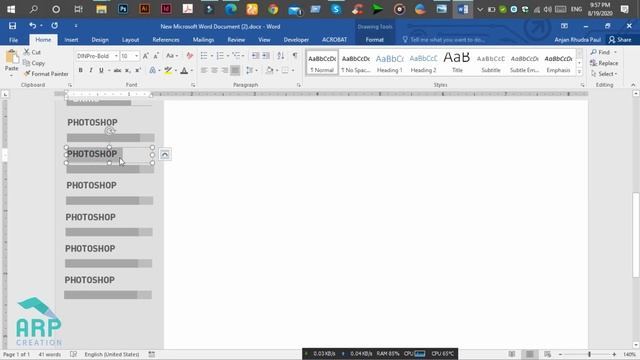This screenshot has width=640, height=360.
Task: Open Find in the Editing group
Action: tap(600, 52)
